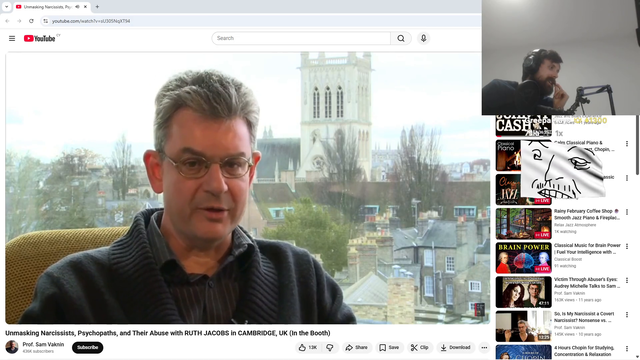
Task: Go forward with browser forward arrow
Action: pyautogui.click(x=19, y=21)
